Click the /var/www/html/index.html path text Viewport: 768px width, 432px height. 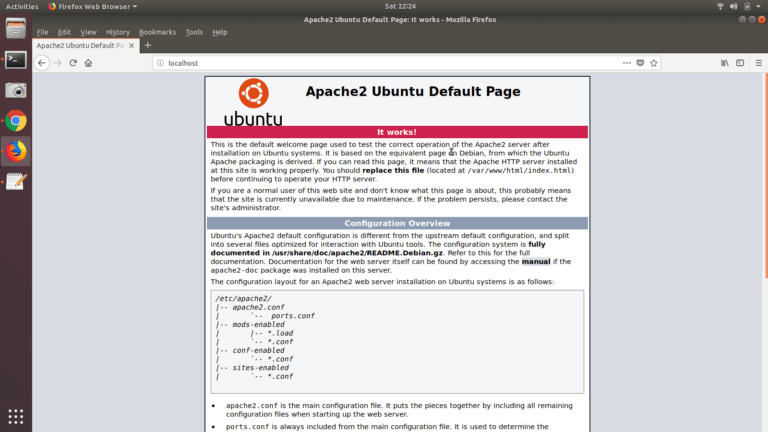click(x=519, y=170)
